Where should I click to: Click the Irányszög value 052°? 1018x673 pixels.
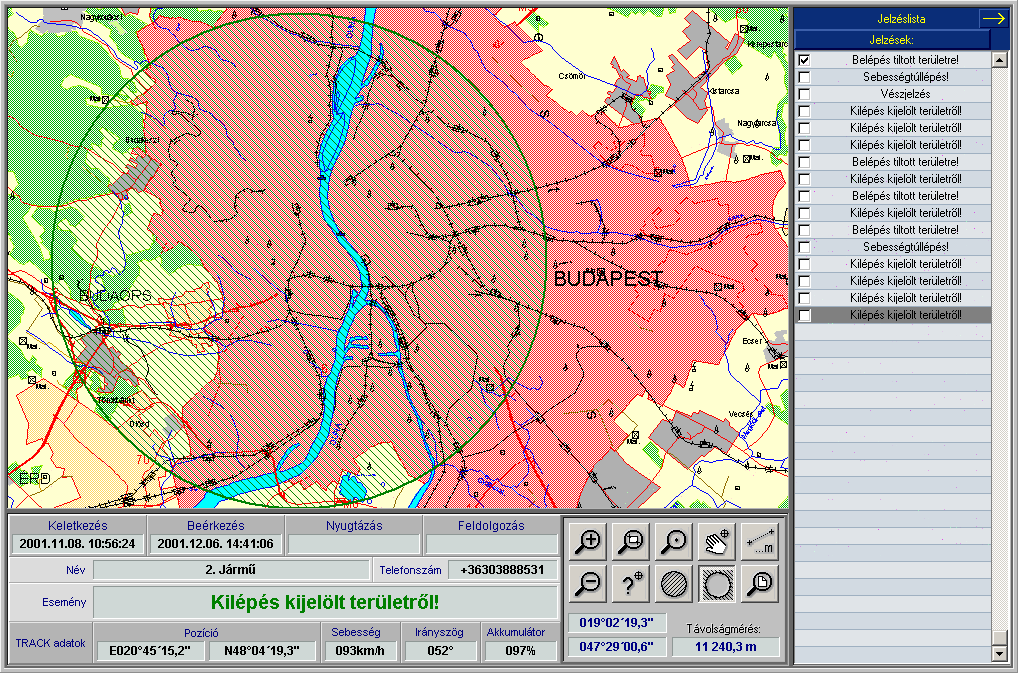[x=440, y=651]
